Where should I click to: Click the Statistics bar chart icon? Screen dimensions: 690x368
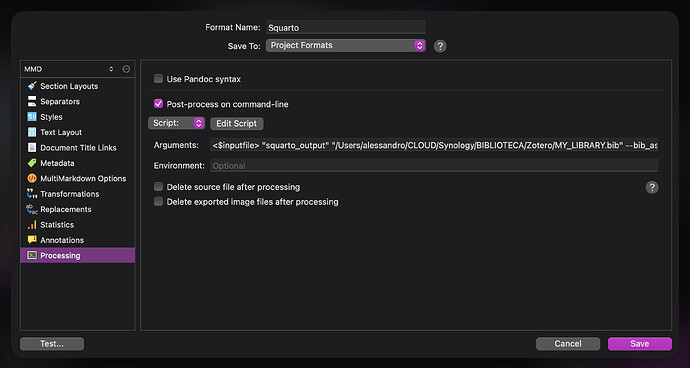(32, 224)
